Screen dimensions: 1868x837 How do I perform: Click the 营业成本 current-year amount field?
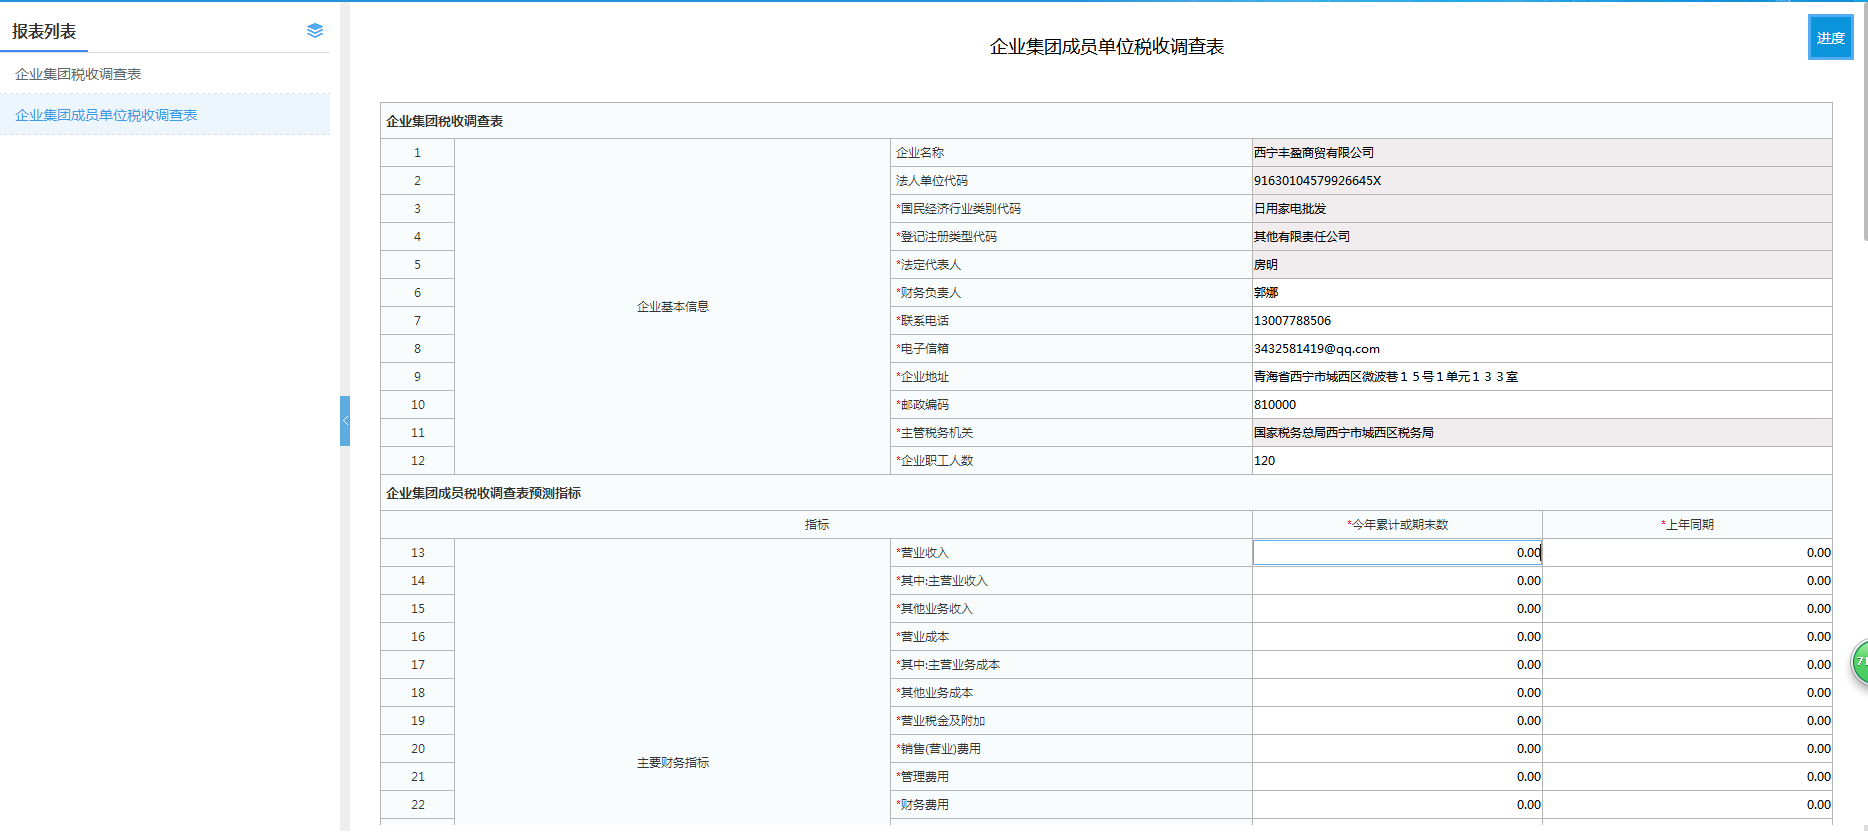coord(1397,637)
